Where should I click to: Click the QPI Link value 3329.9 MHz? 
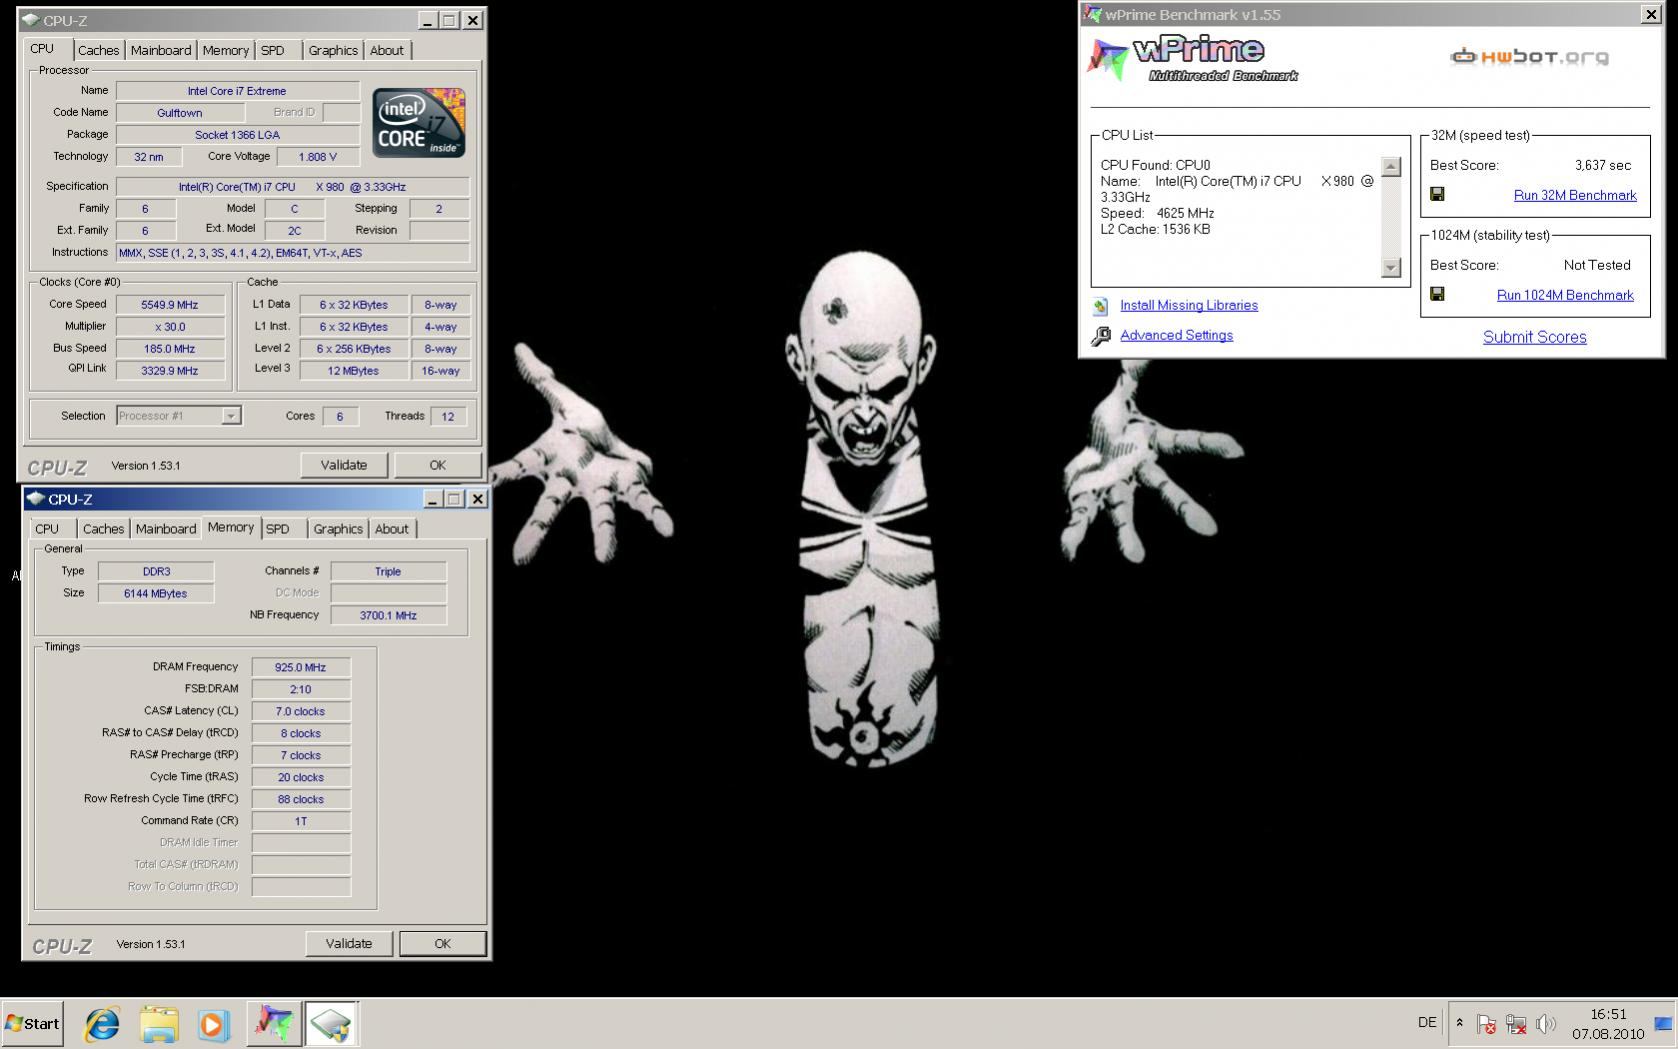pyautogui.click(x=170, y=370)
